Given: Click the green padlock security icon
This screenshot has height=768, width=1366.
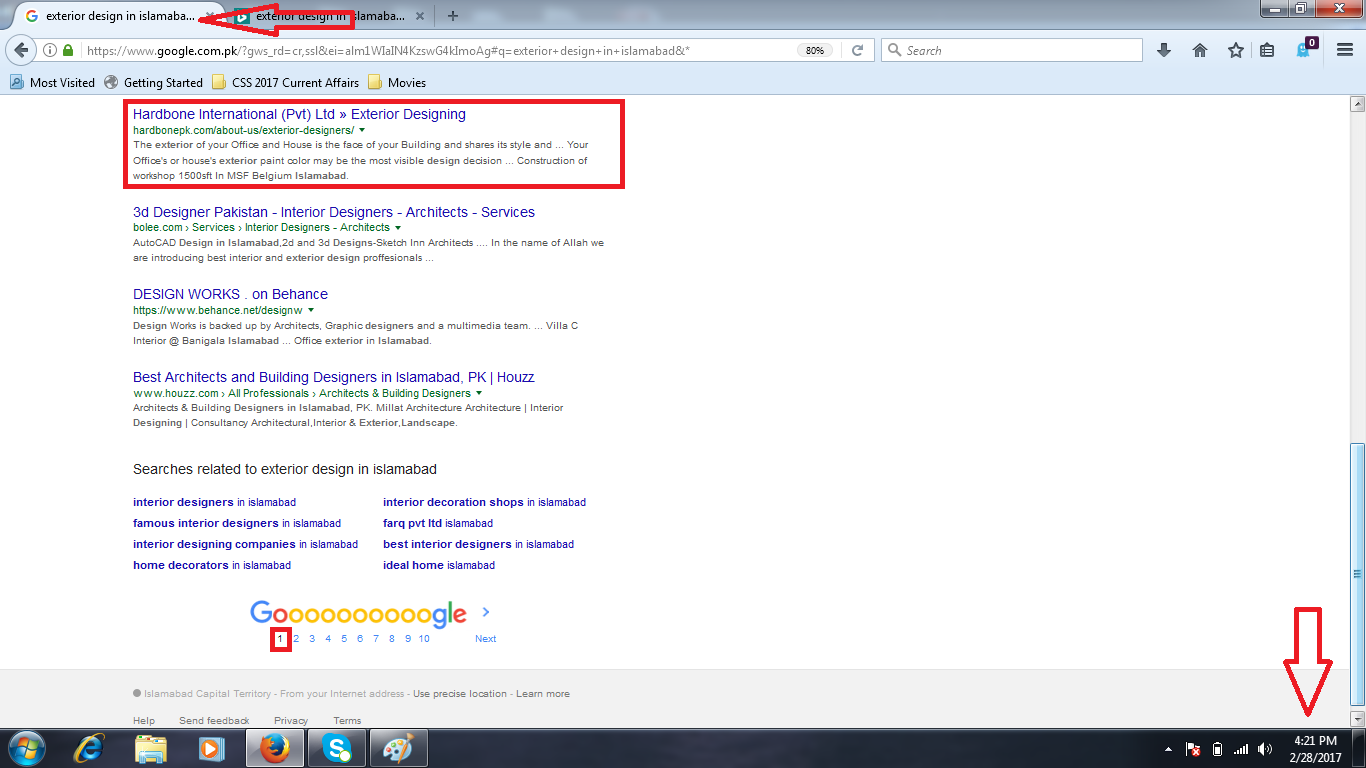Looking at the screenshot, I should [x=68, y=50].
